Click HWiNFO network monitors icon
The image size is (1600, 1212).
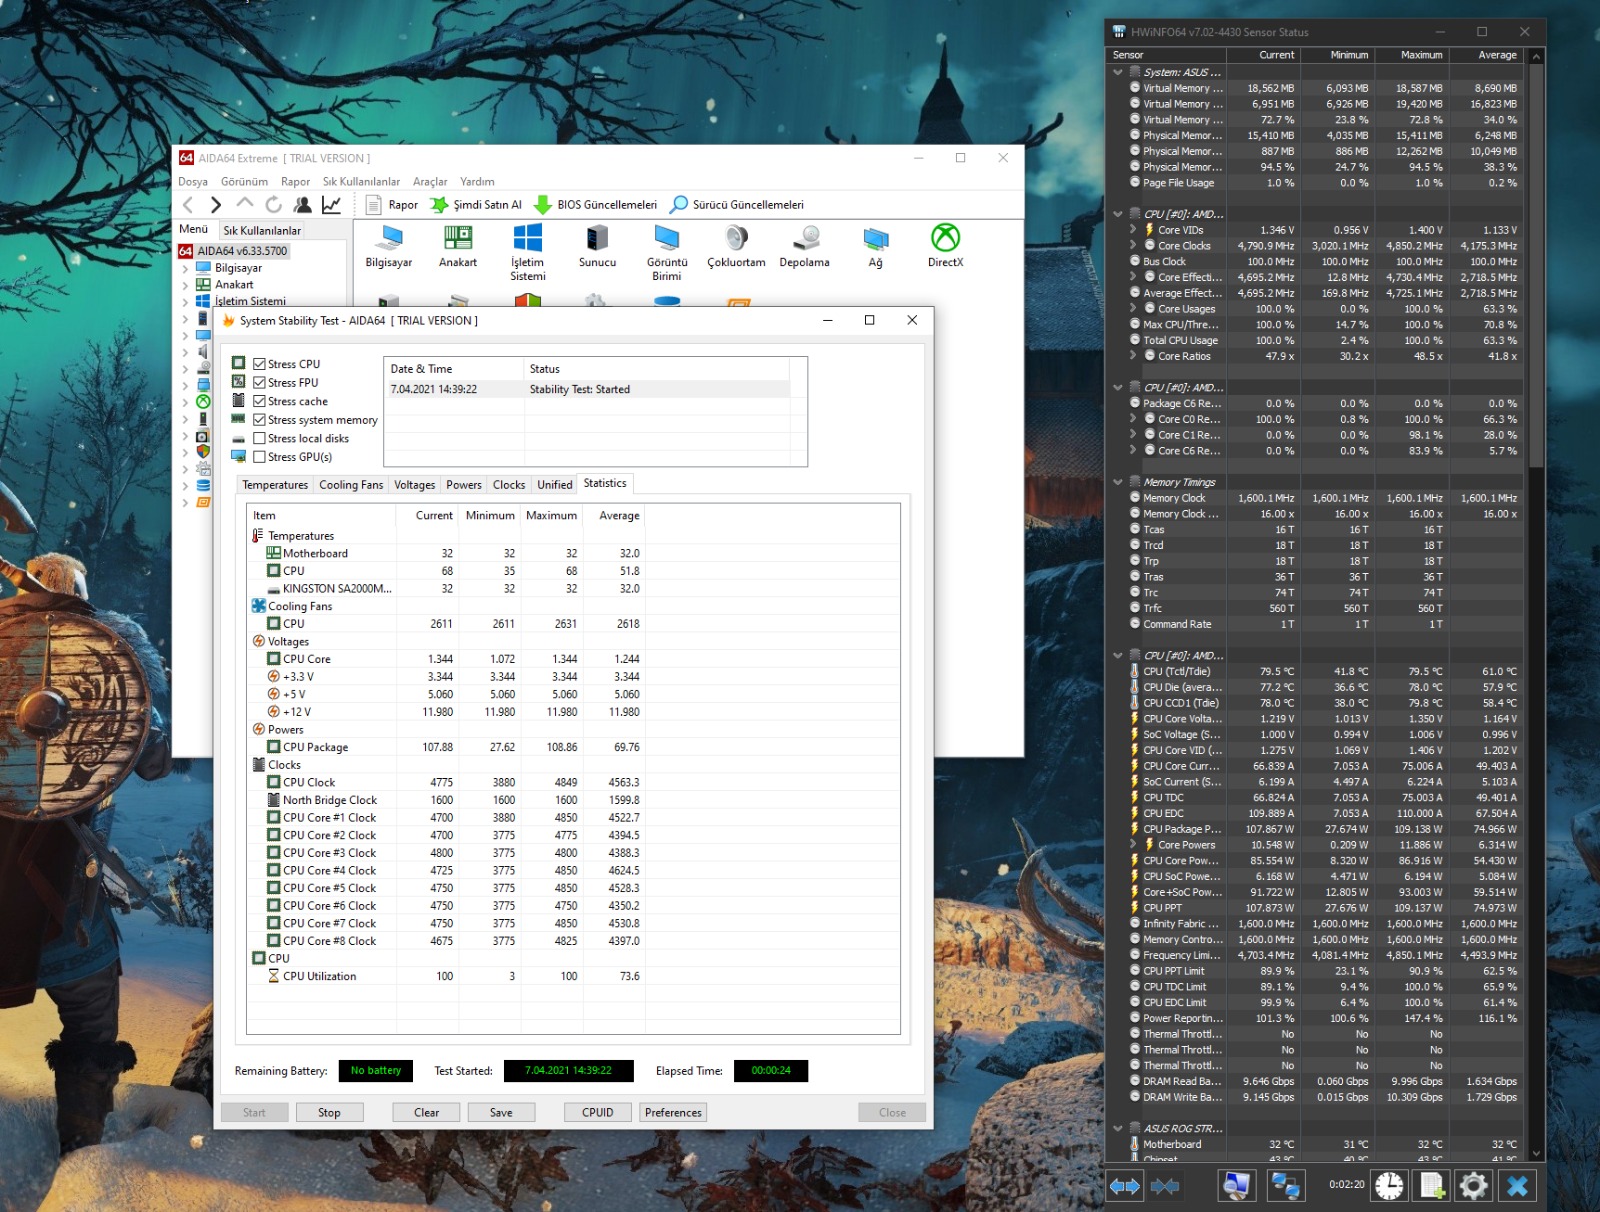[1285, 1186]
